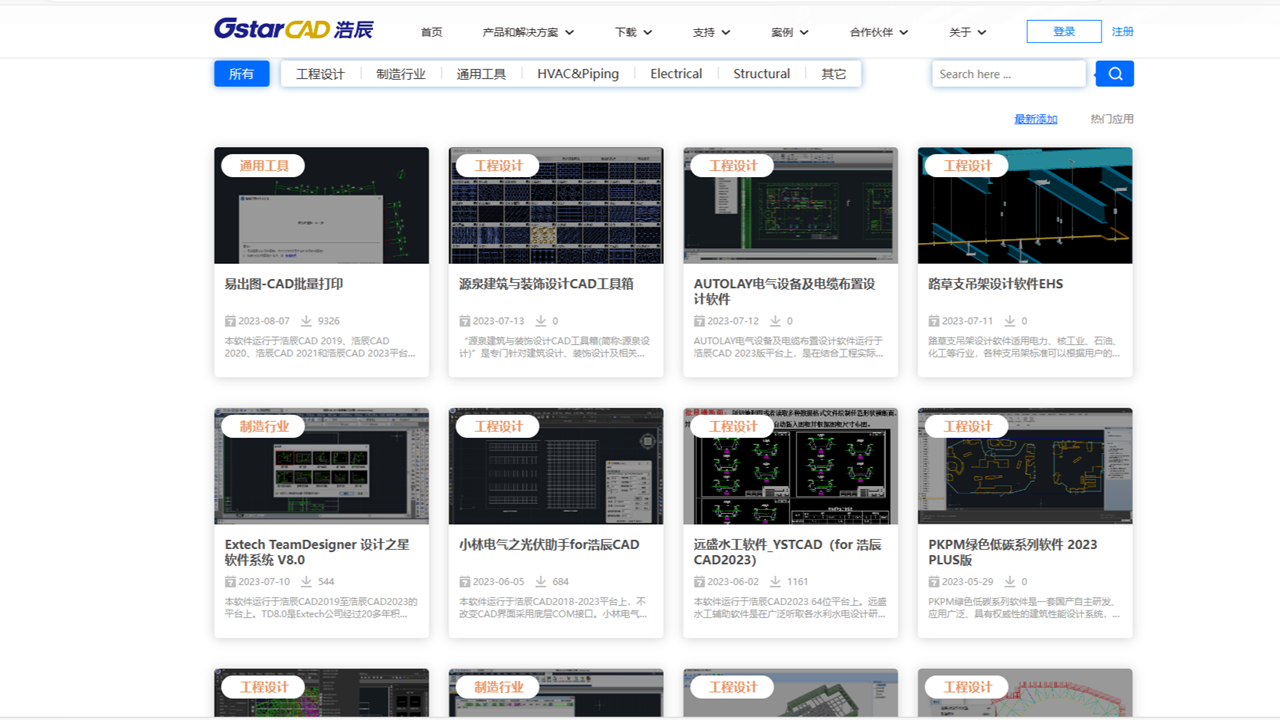1280x720 pixels.
Task: Click calendar icon on Extech TeamDesigner card
Action: tap(232, 580)
